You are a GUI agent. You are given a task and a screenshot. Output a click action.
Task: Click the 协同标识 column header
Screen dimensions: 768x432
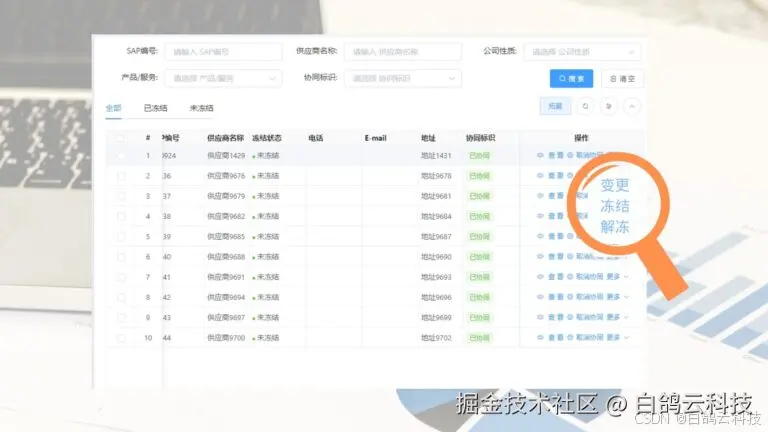480,138
